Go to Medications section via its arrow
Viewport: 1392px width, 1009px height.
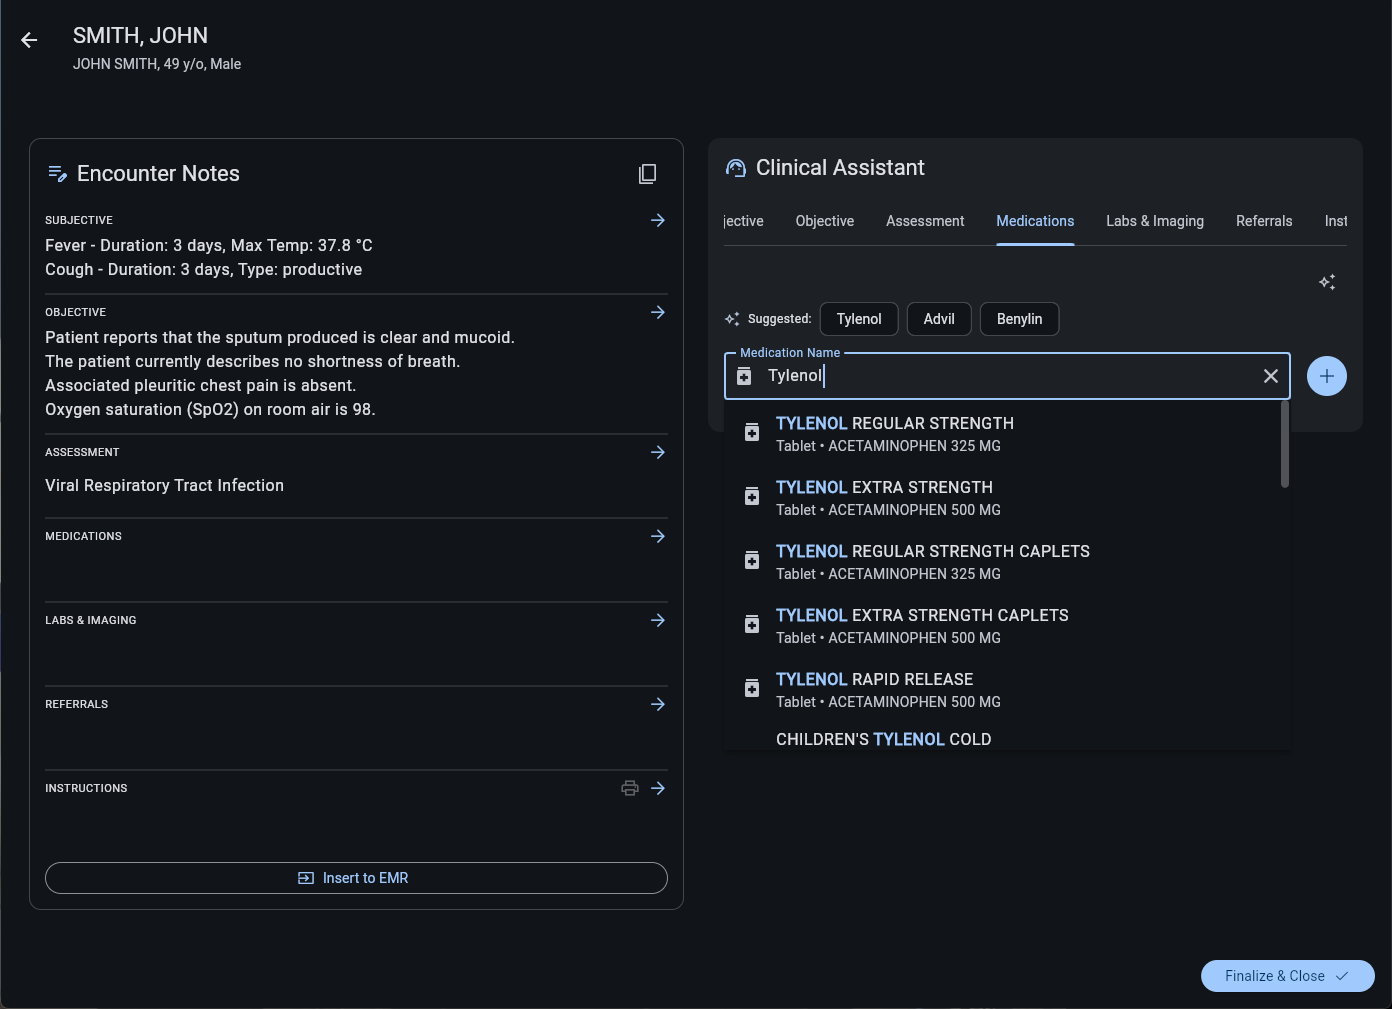click(x=657, y=536)
